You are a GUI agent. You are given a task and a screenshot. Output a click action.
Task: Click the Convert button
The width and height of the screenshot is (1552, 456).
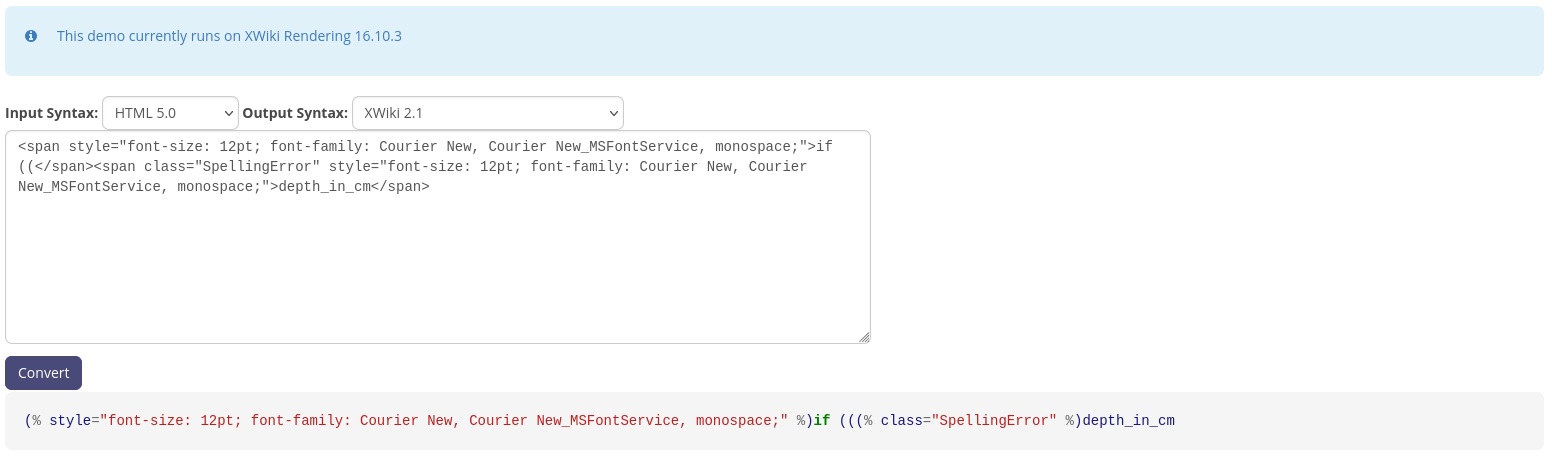[x=43, y=373]
